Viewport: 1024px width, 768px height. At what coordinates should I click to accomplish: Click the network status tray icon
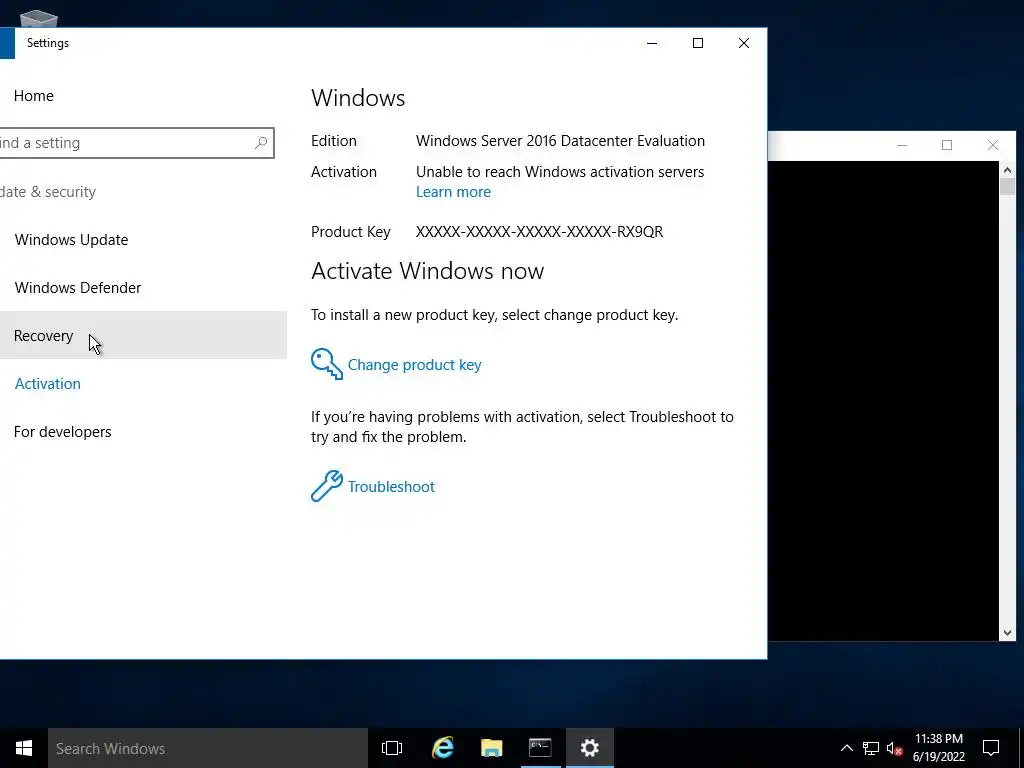[x=871, y=748]
